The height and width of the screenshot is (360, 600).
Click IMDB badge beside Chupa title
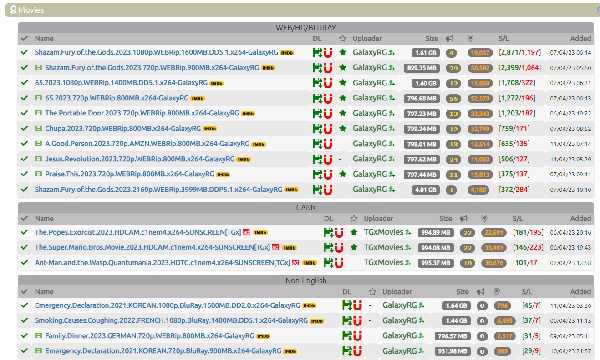(x=210, y=129)
